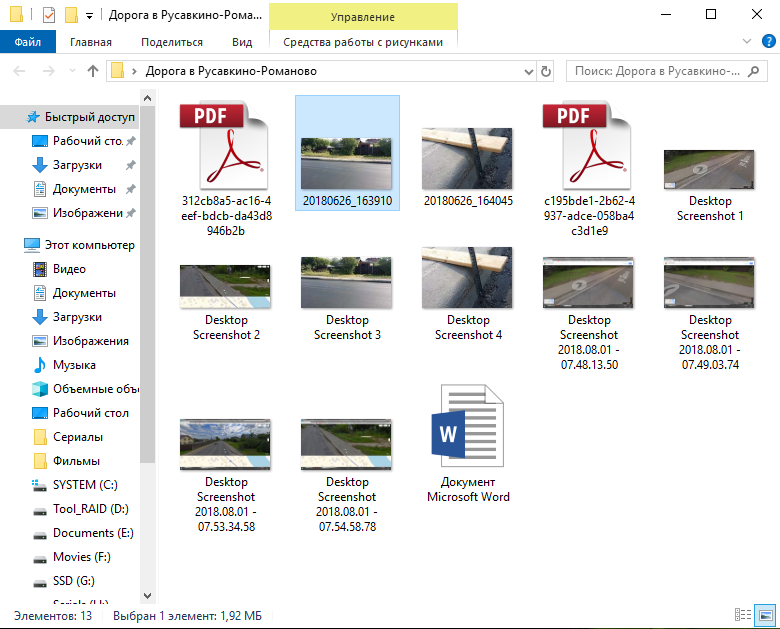Open the Файл ribbon tab
This screenshot has width=780, height=629.
(28, 42)
